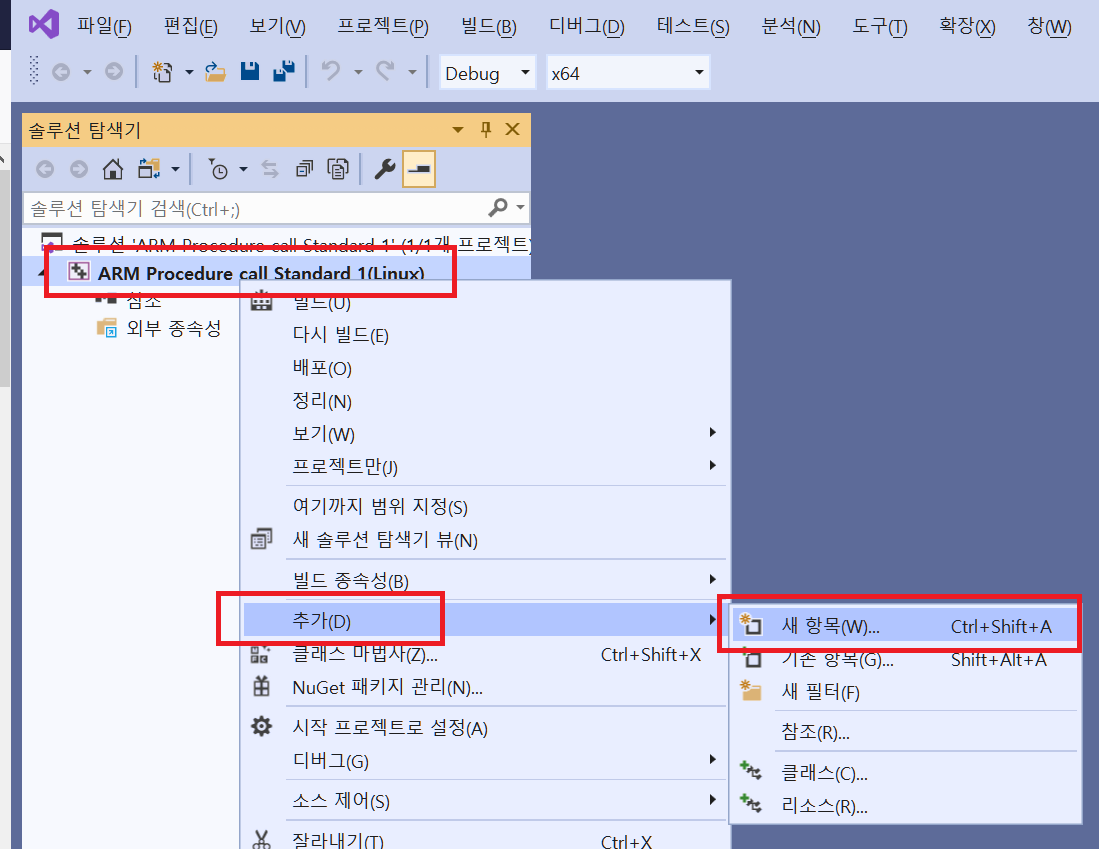The width and height of the screenshot is (1099, 849).
Task: Click the new project toolbar icon
Action: pyautogui.click(x=162, y=72)
